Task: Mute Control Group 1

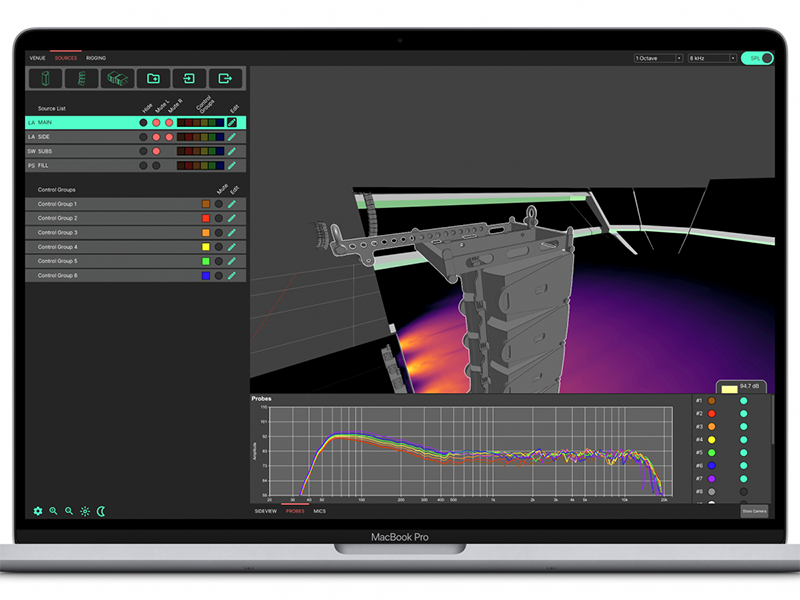Action: [218, 204]
